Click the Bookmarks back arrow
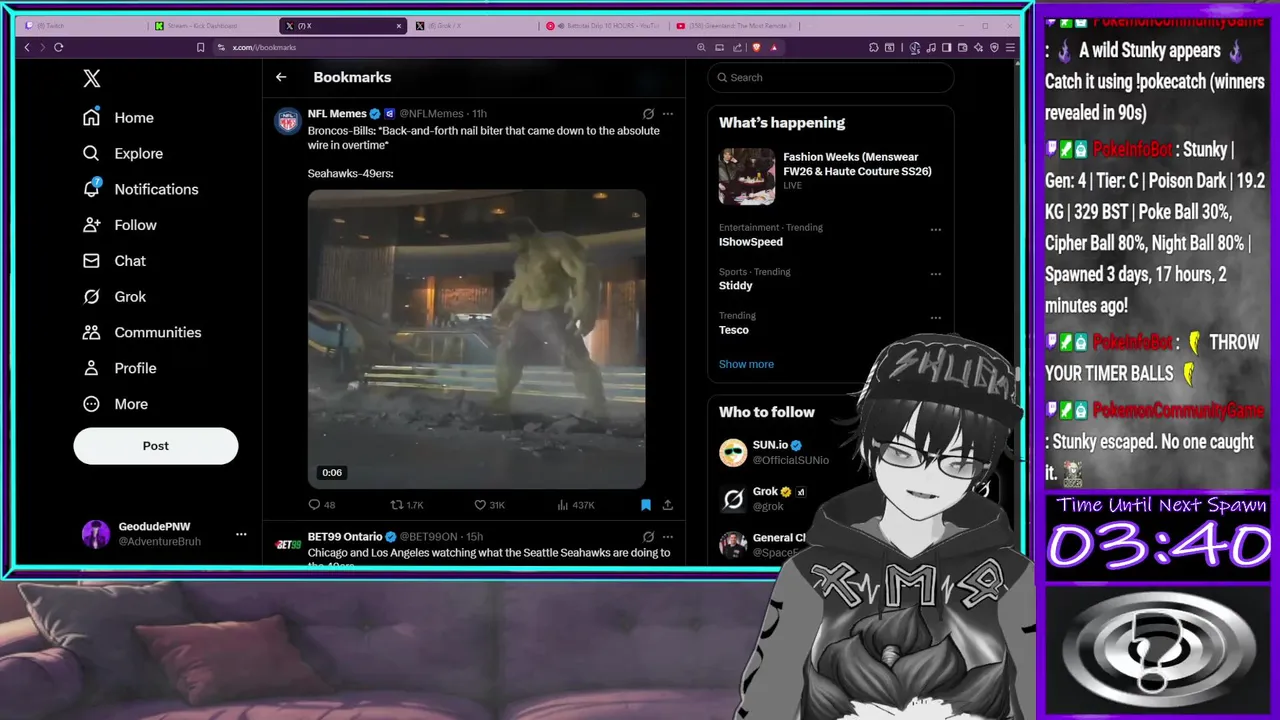 [x=281, y=77]
